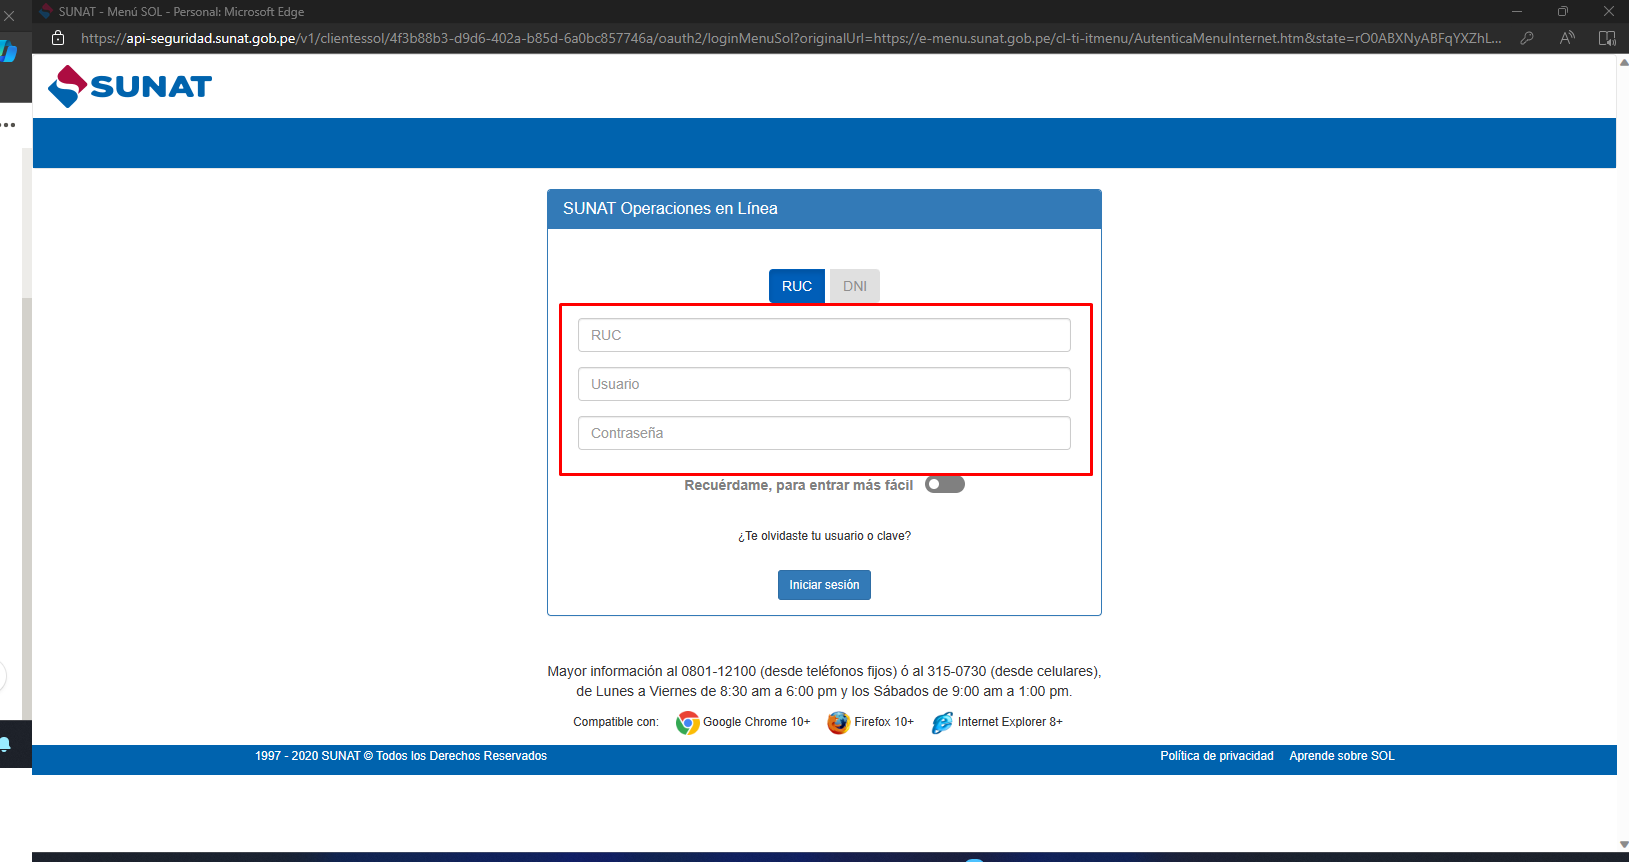Start Read Aloud from the address bar
This screenshot has width=1629, height=862.
(1567, 38)
